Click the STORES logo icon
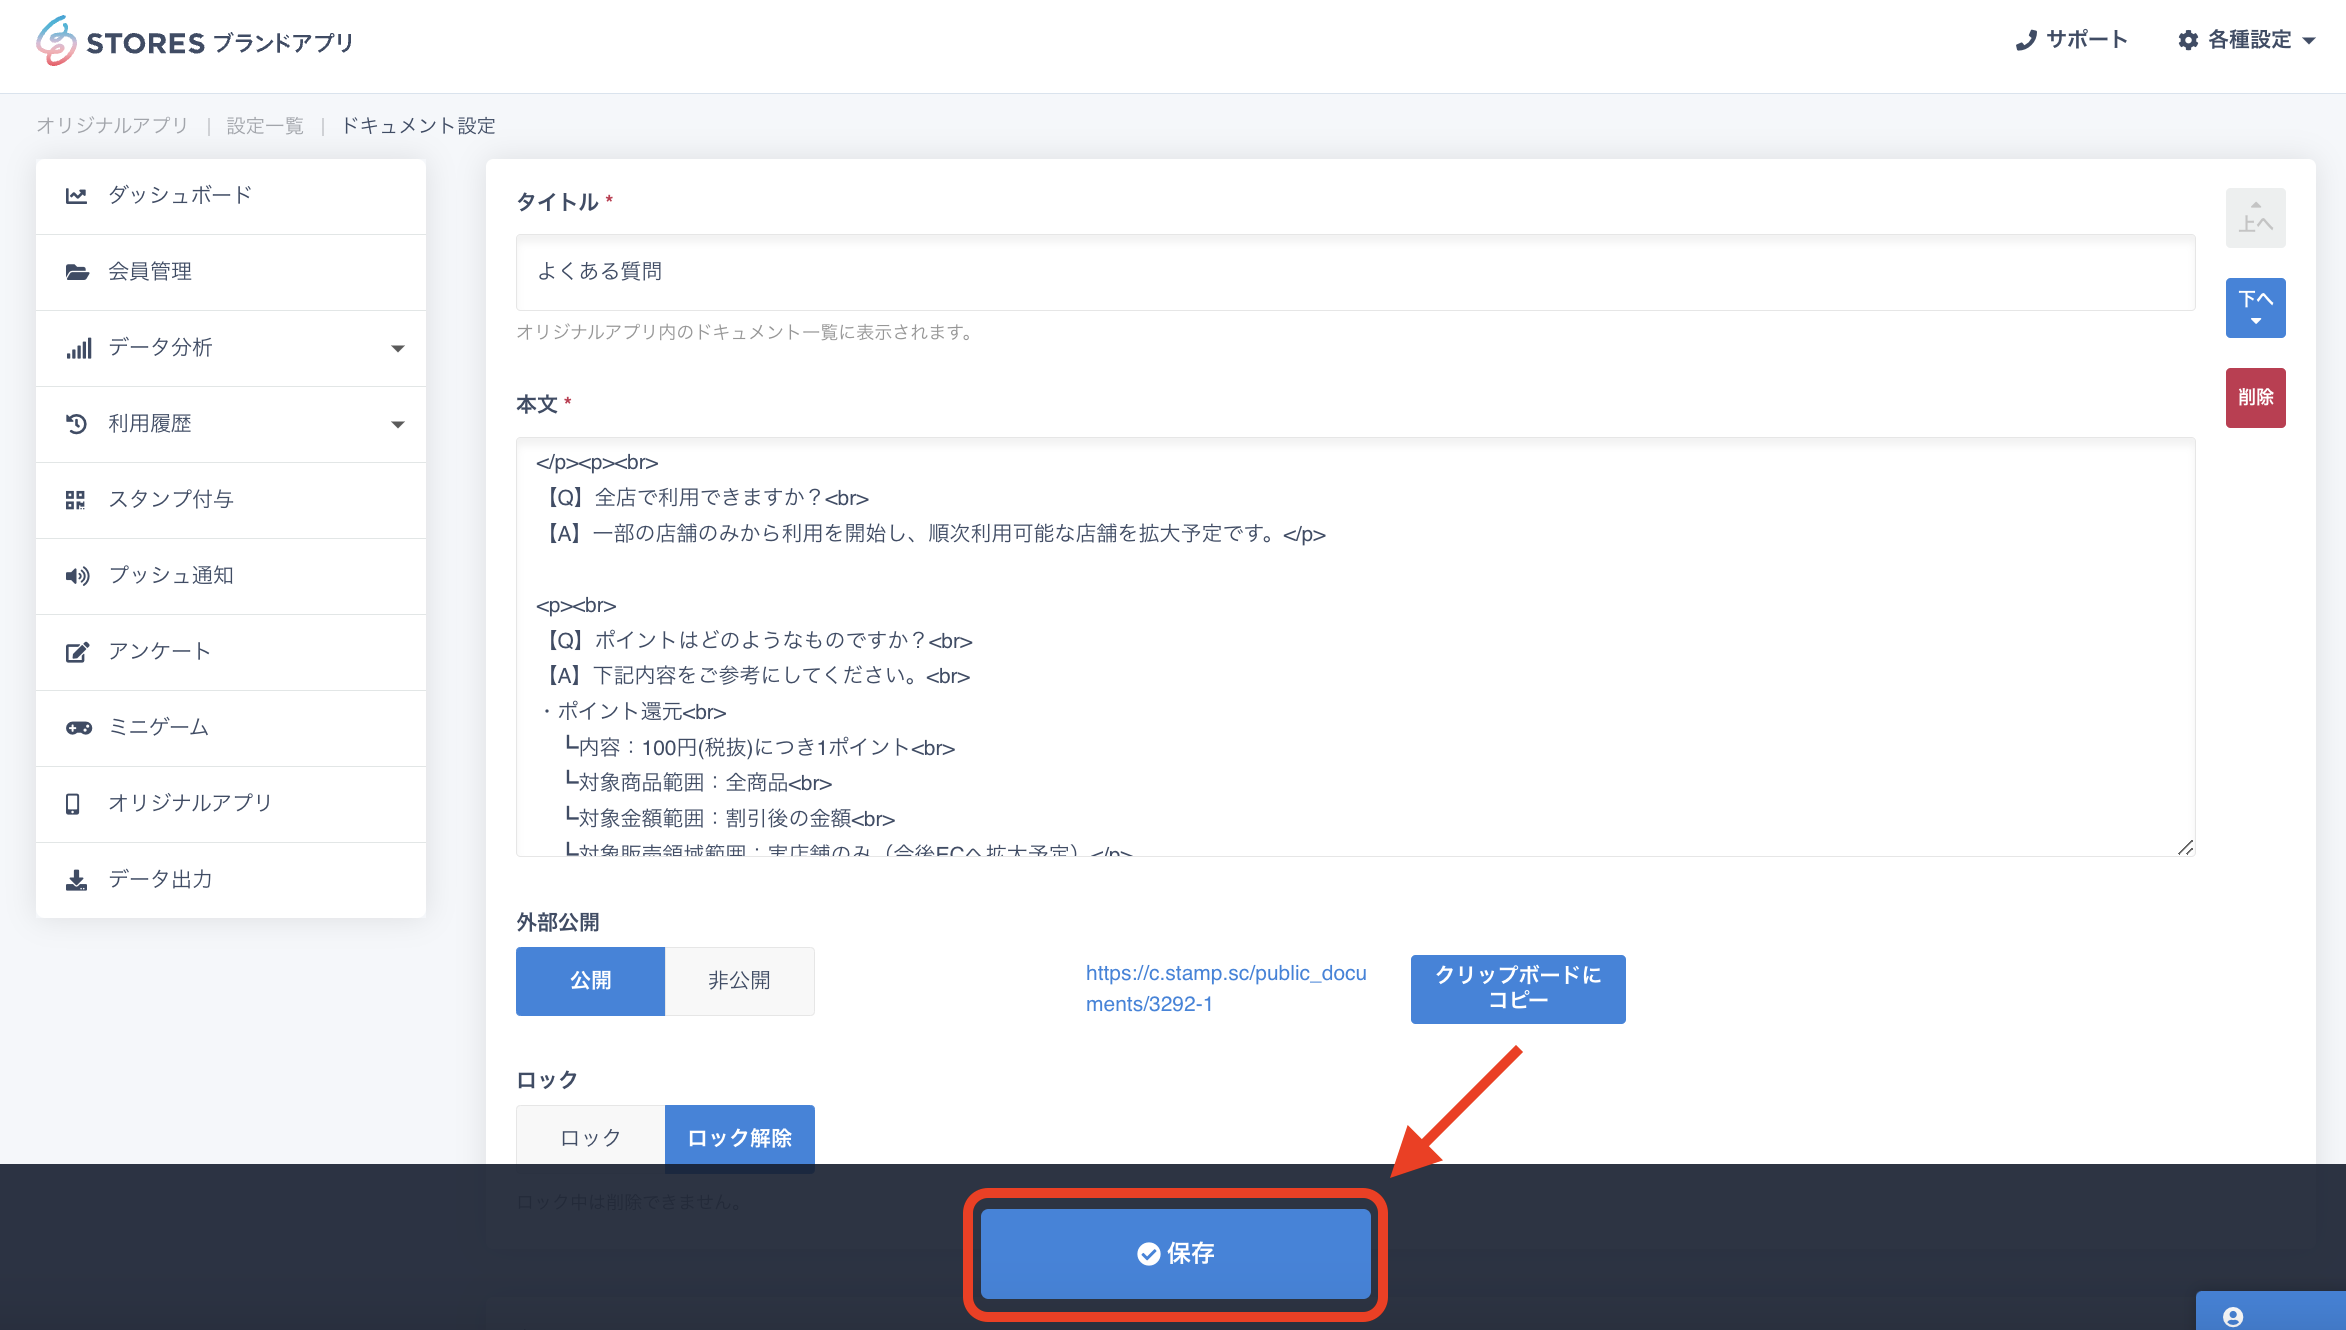The image size is (2346, 1330). tap(56, 41)
